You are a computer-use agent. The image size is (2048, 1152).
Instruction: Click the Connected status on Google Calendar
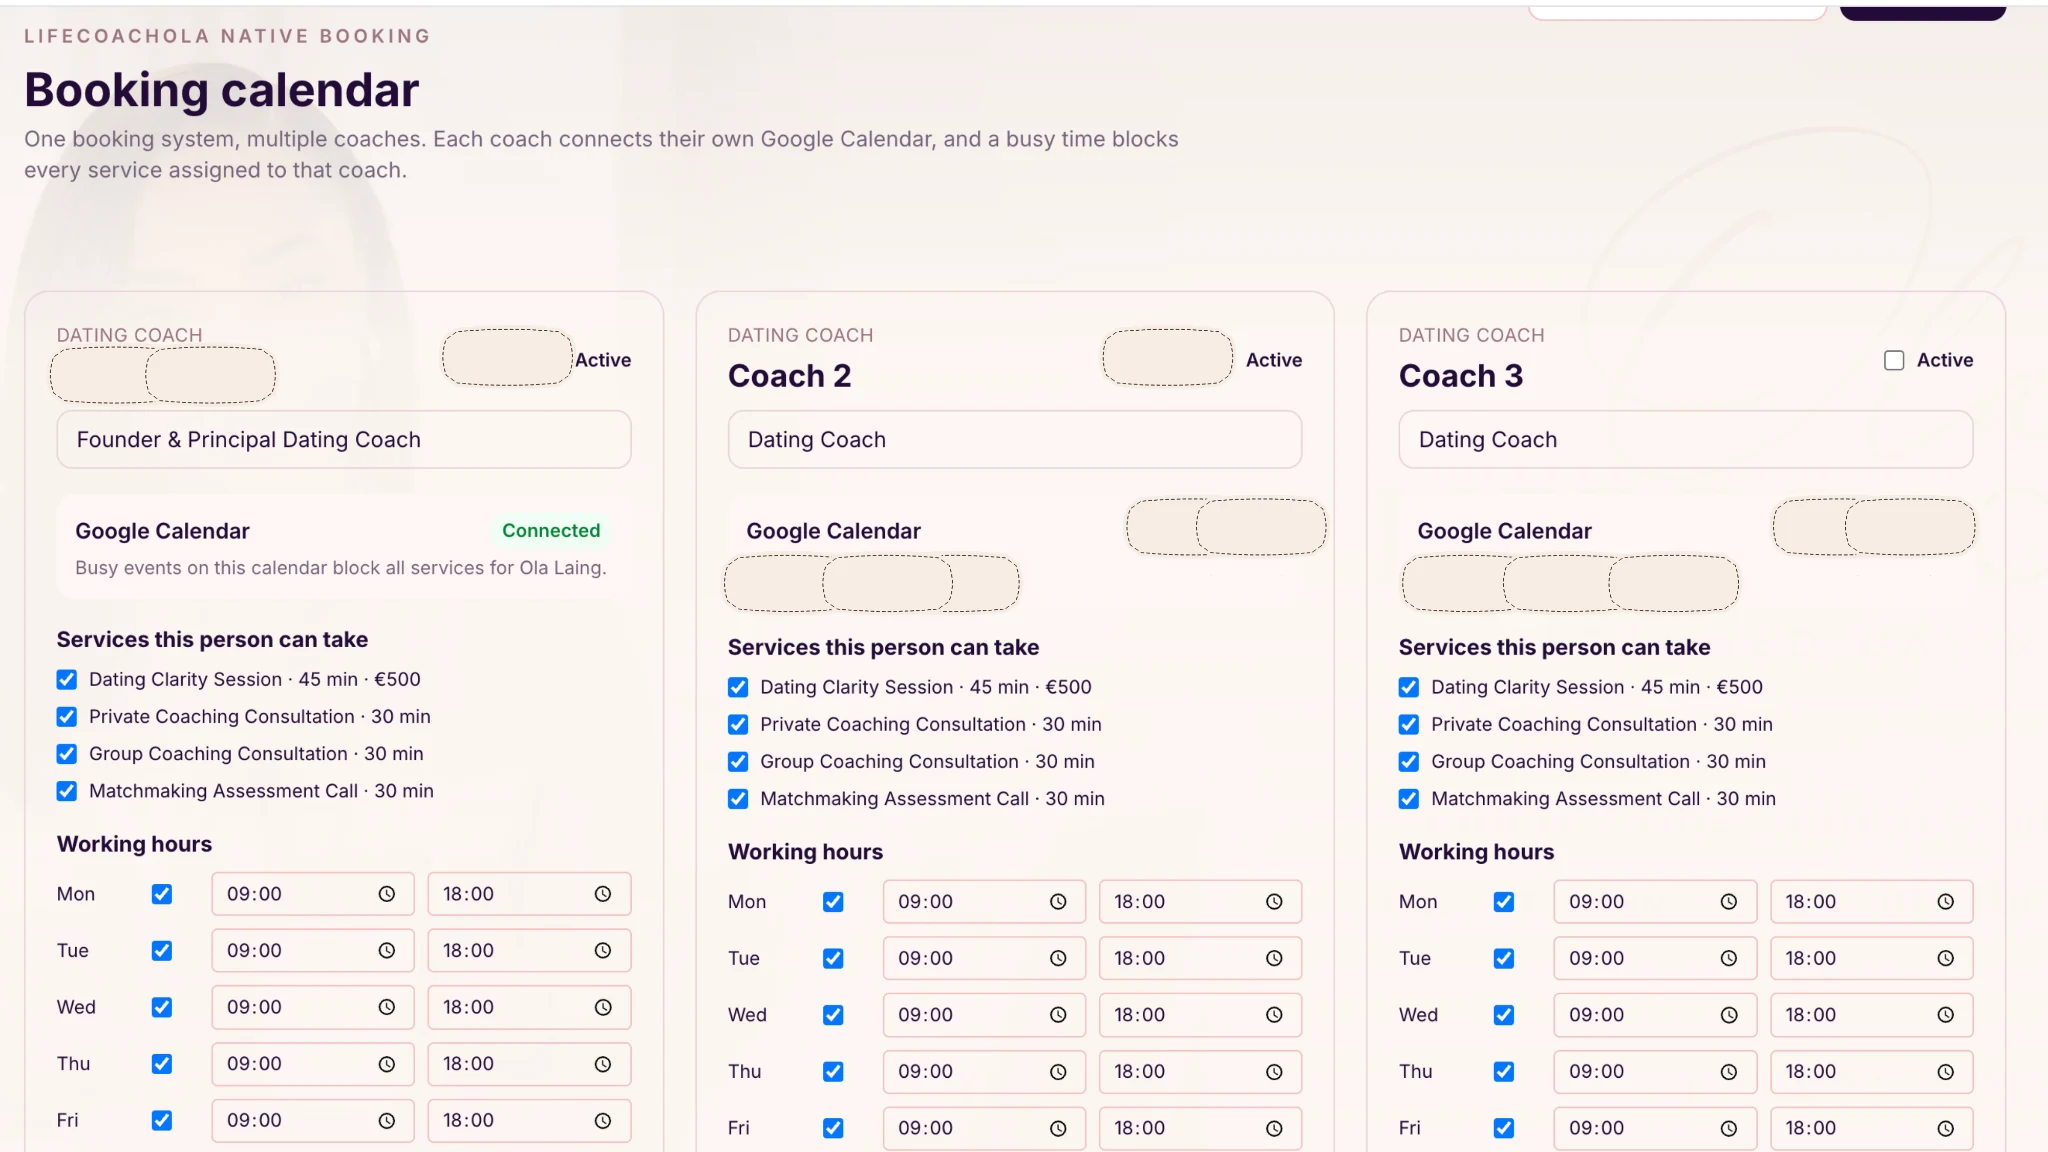[x=551, y=531]
